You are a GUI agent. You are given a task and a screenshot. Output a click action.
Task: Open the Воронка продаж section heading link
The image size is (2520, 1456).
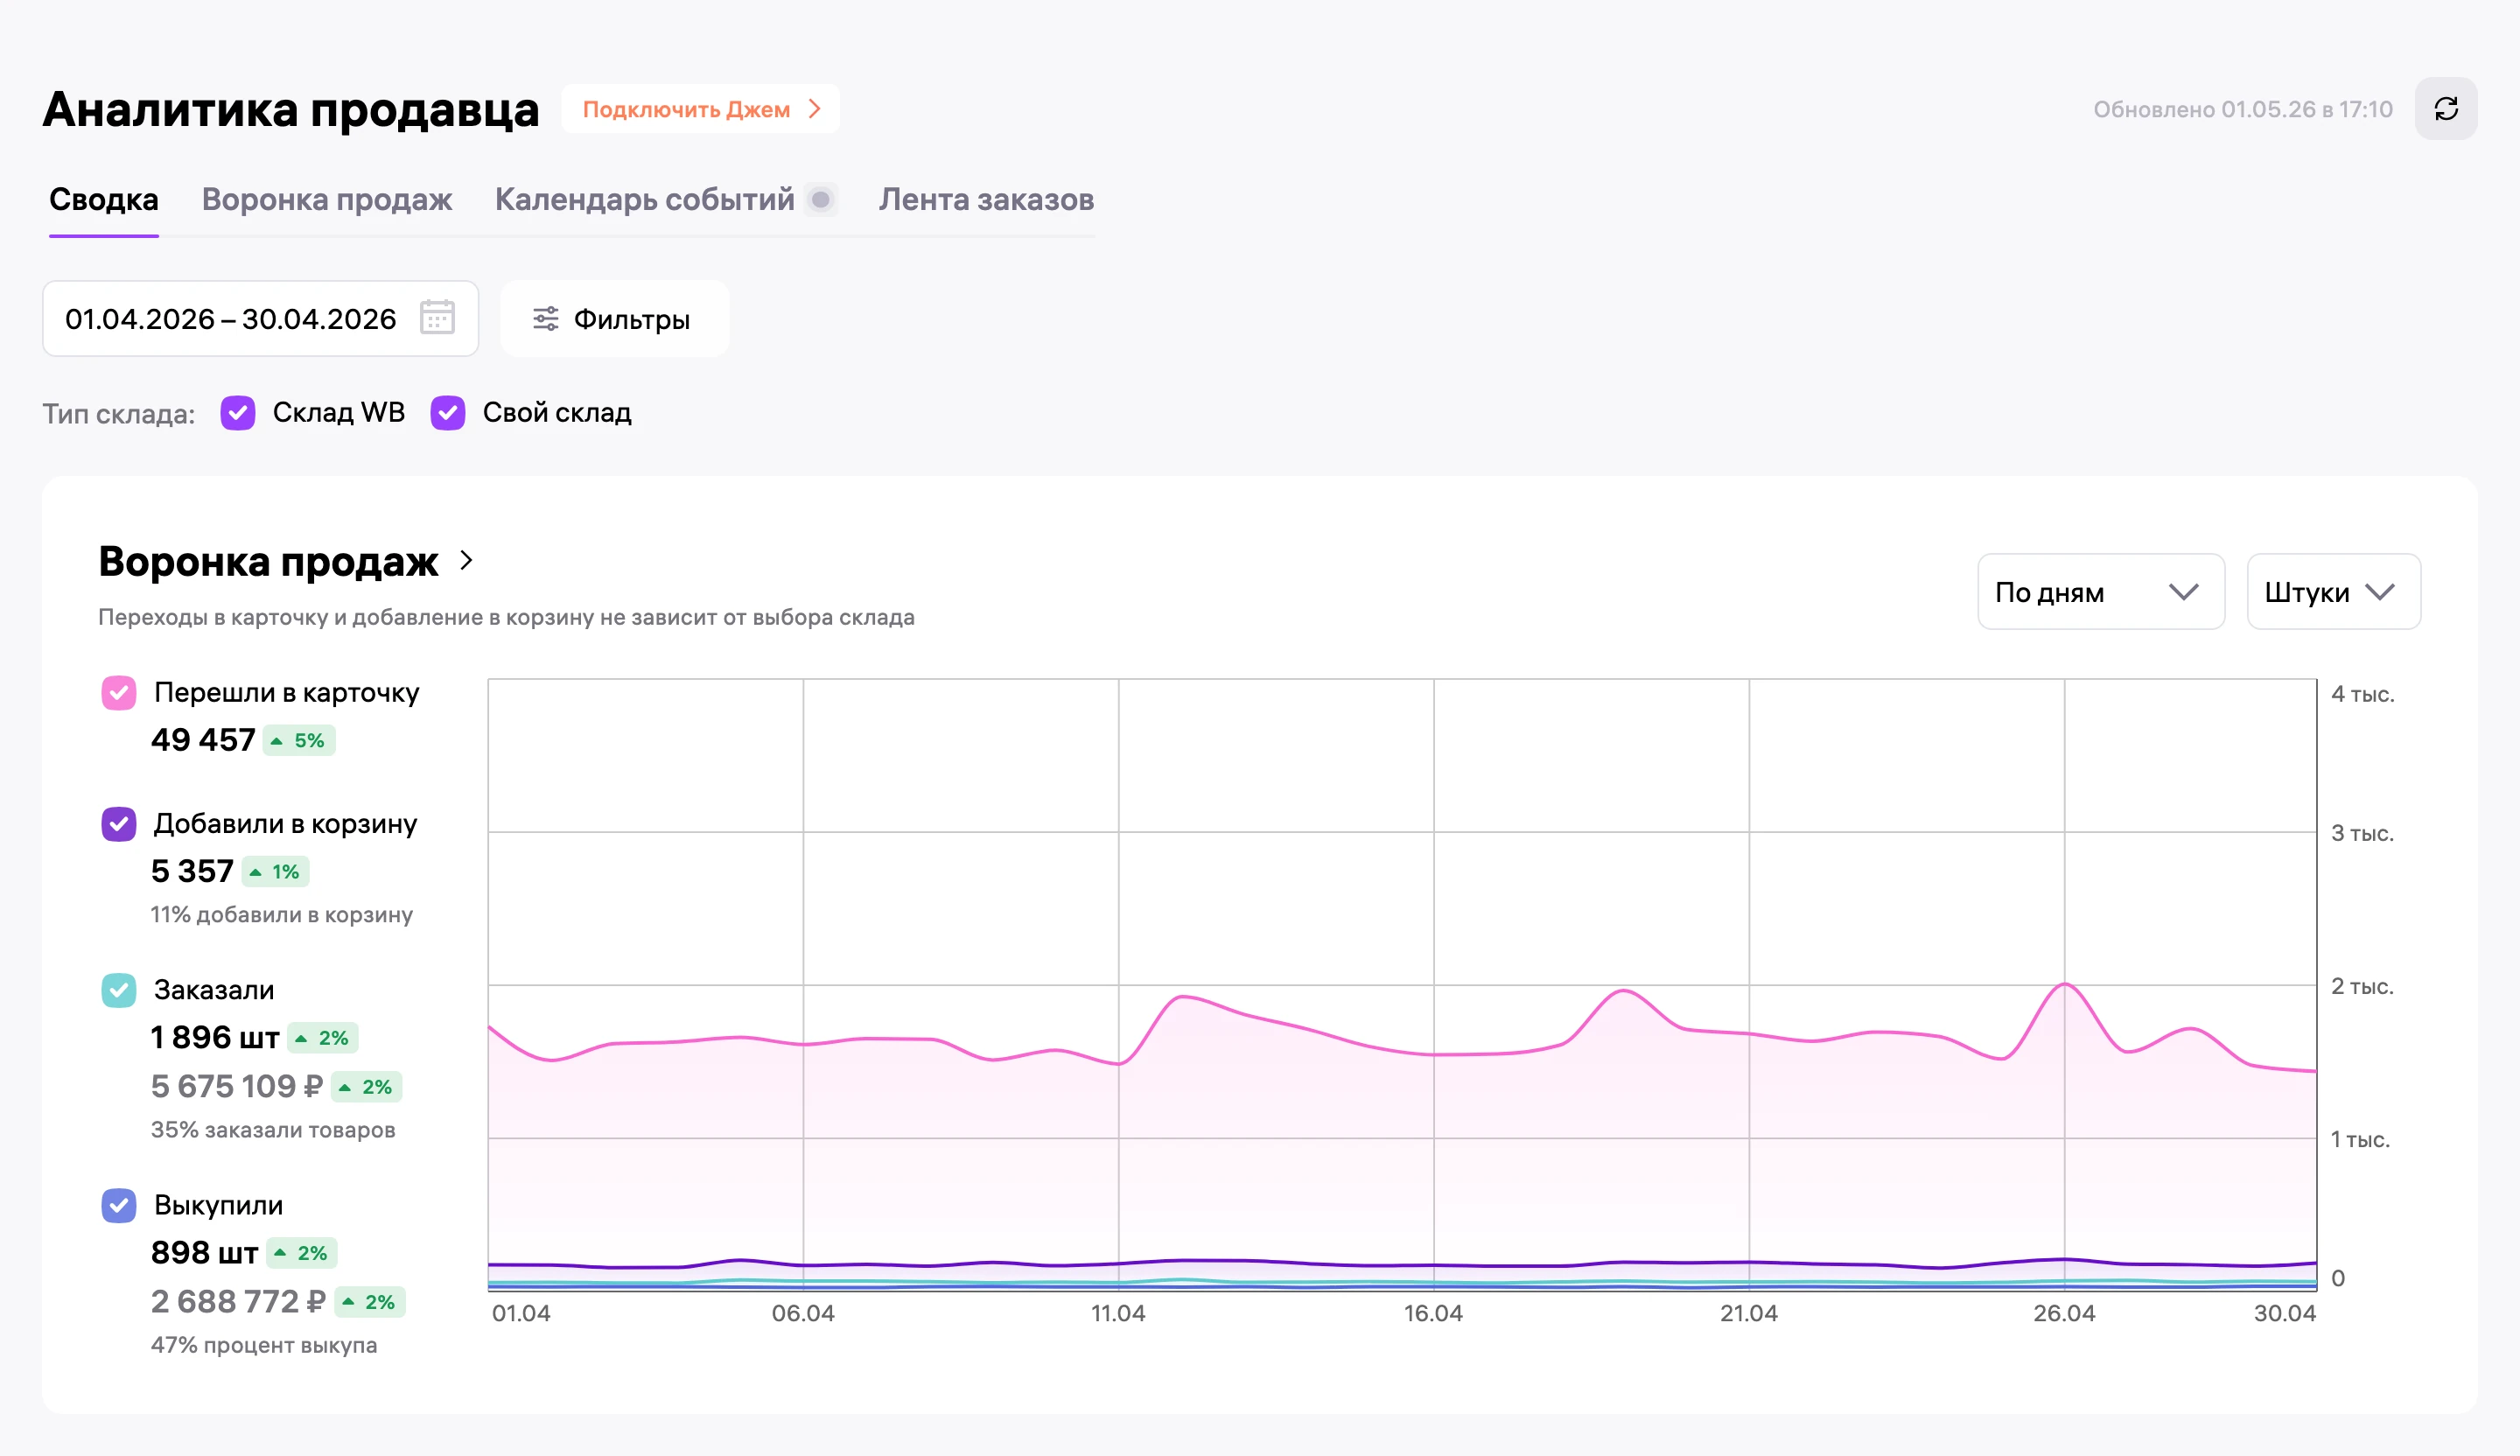click(x=268, y=561)
